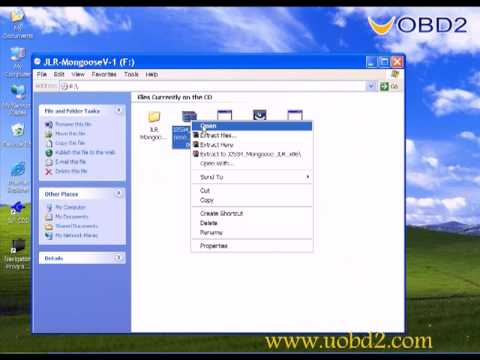Choose Open in the context menu
This screenshot has width=480, height=360.
[252, 126]
